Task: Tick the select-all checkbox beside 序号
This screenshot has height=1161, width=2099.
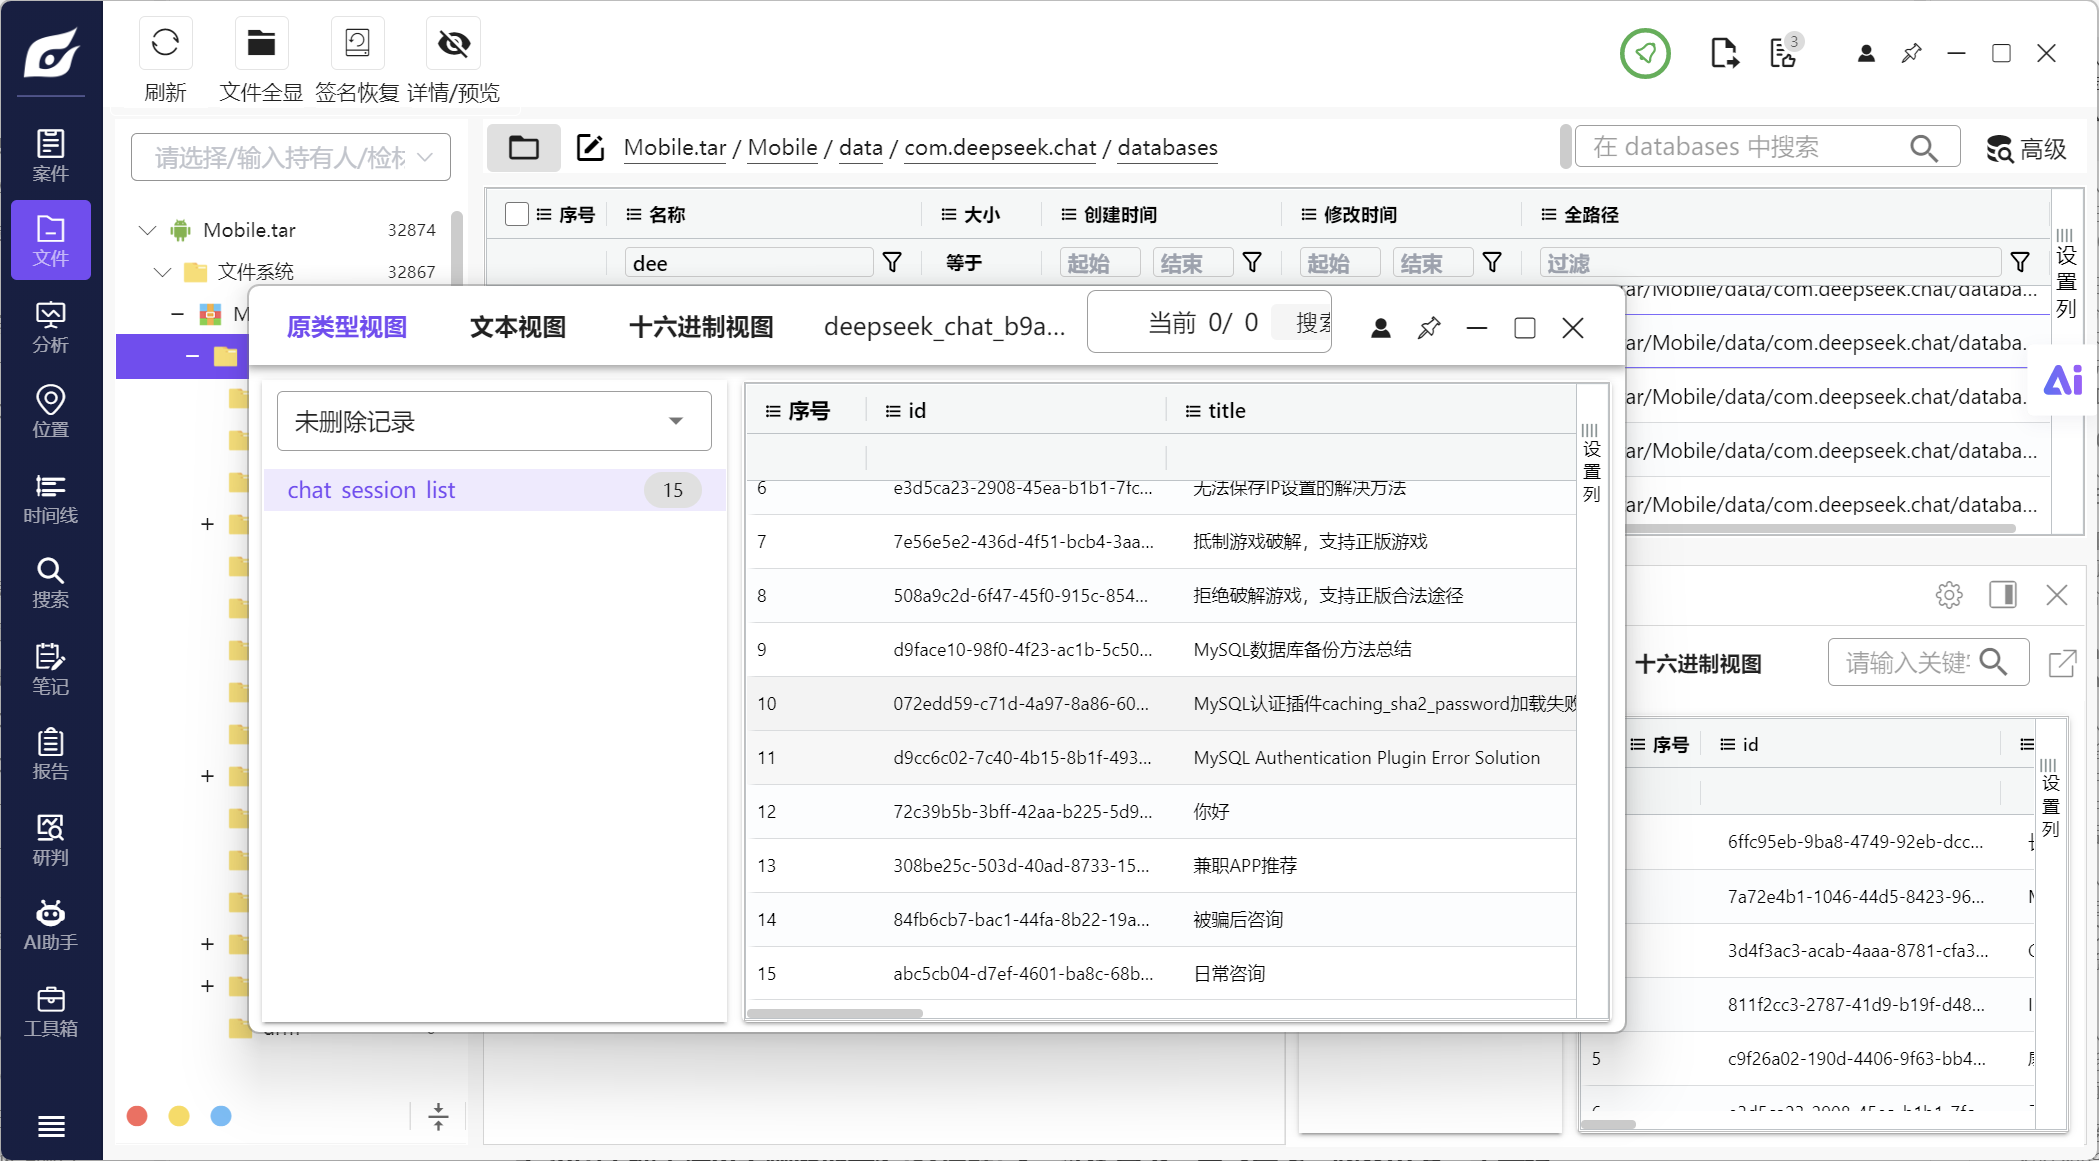Action: tap(517, 214)
